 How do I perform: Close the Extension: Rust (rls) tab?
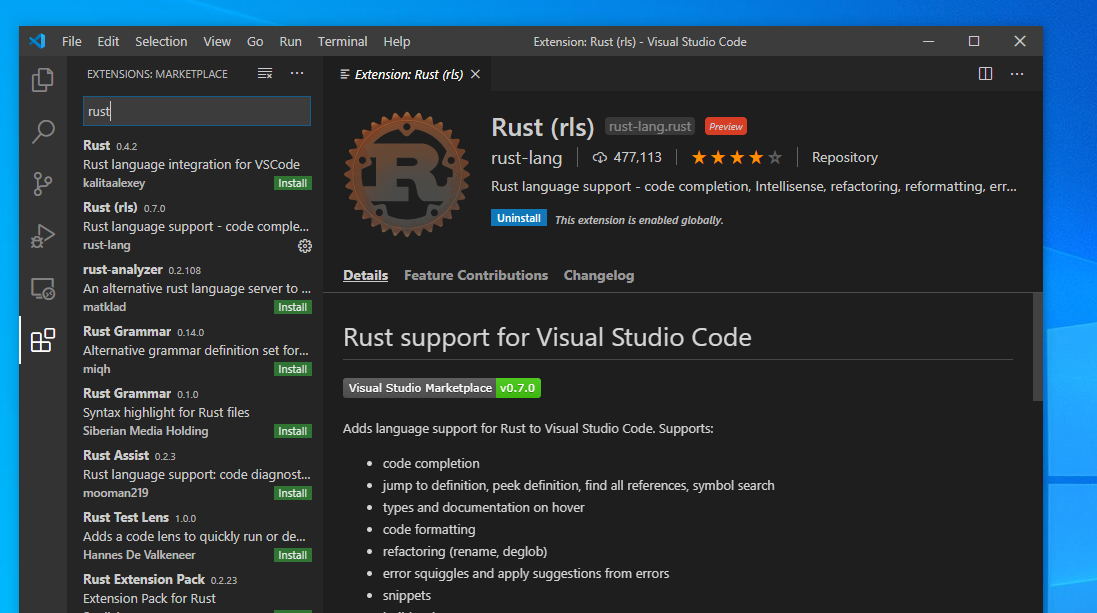tap(475, 74)
